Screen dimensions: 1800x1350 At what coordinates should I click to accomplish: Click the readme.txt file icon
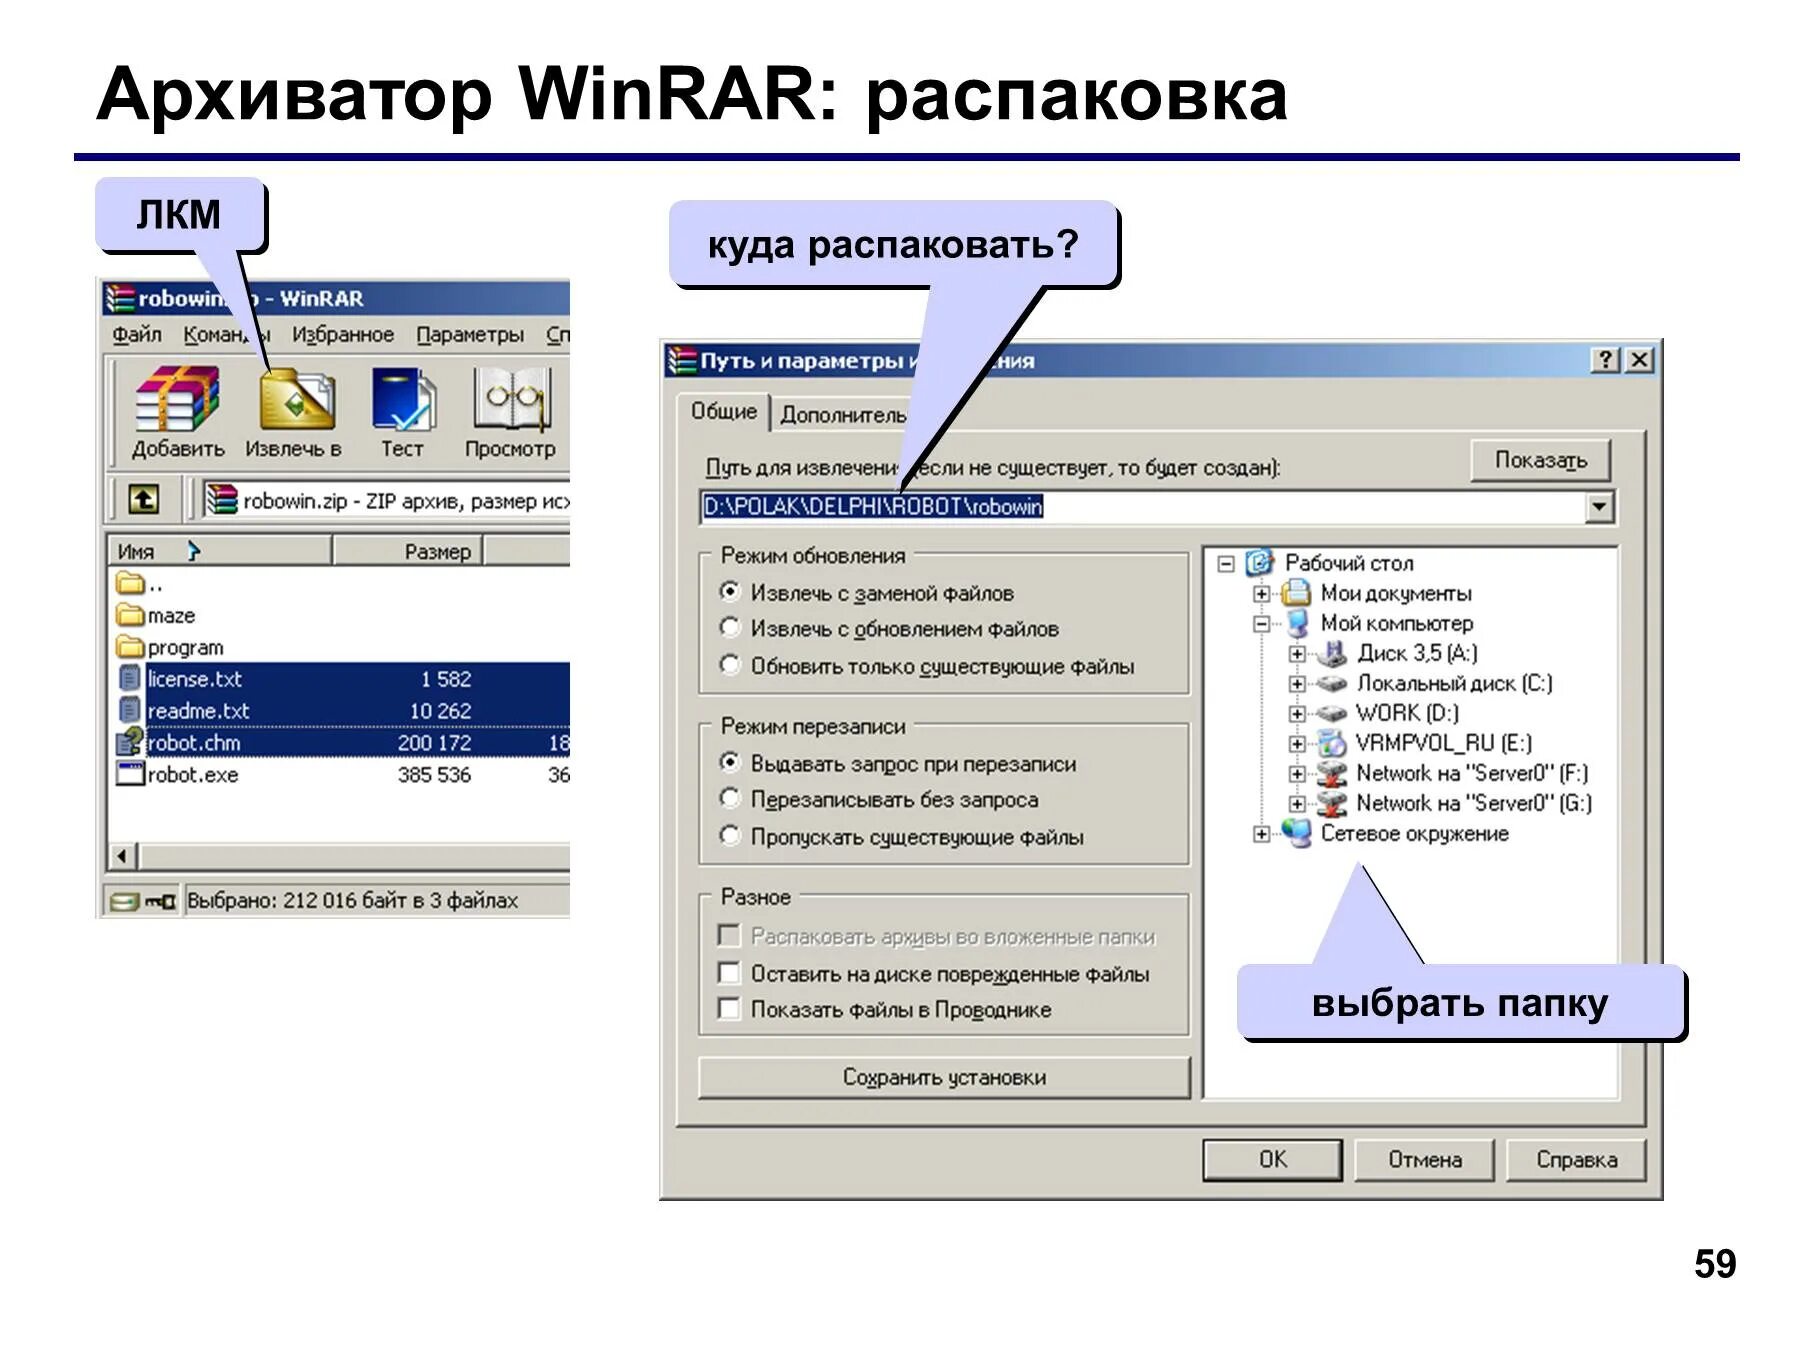point(130,710)
